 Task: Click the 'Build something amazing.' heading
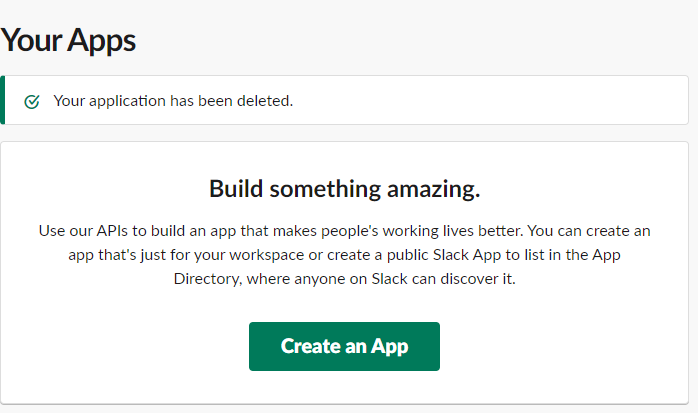(x=345, y=189)
